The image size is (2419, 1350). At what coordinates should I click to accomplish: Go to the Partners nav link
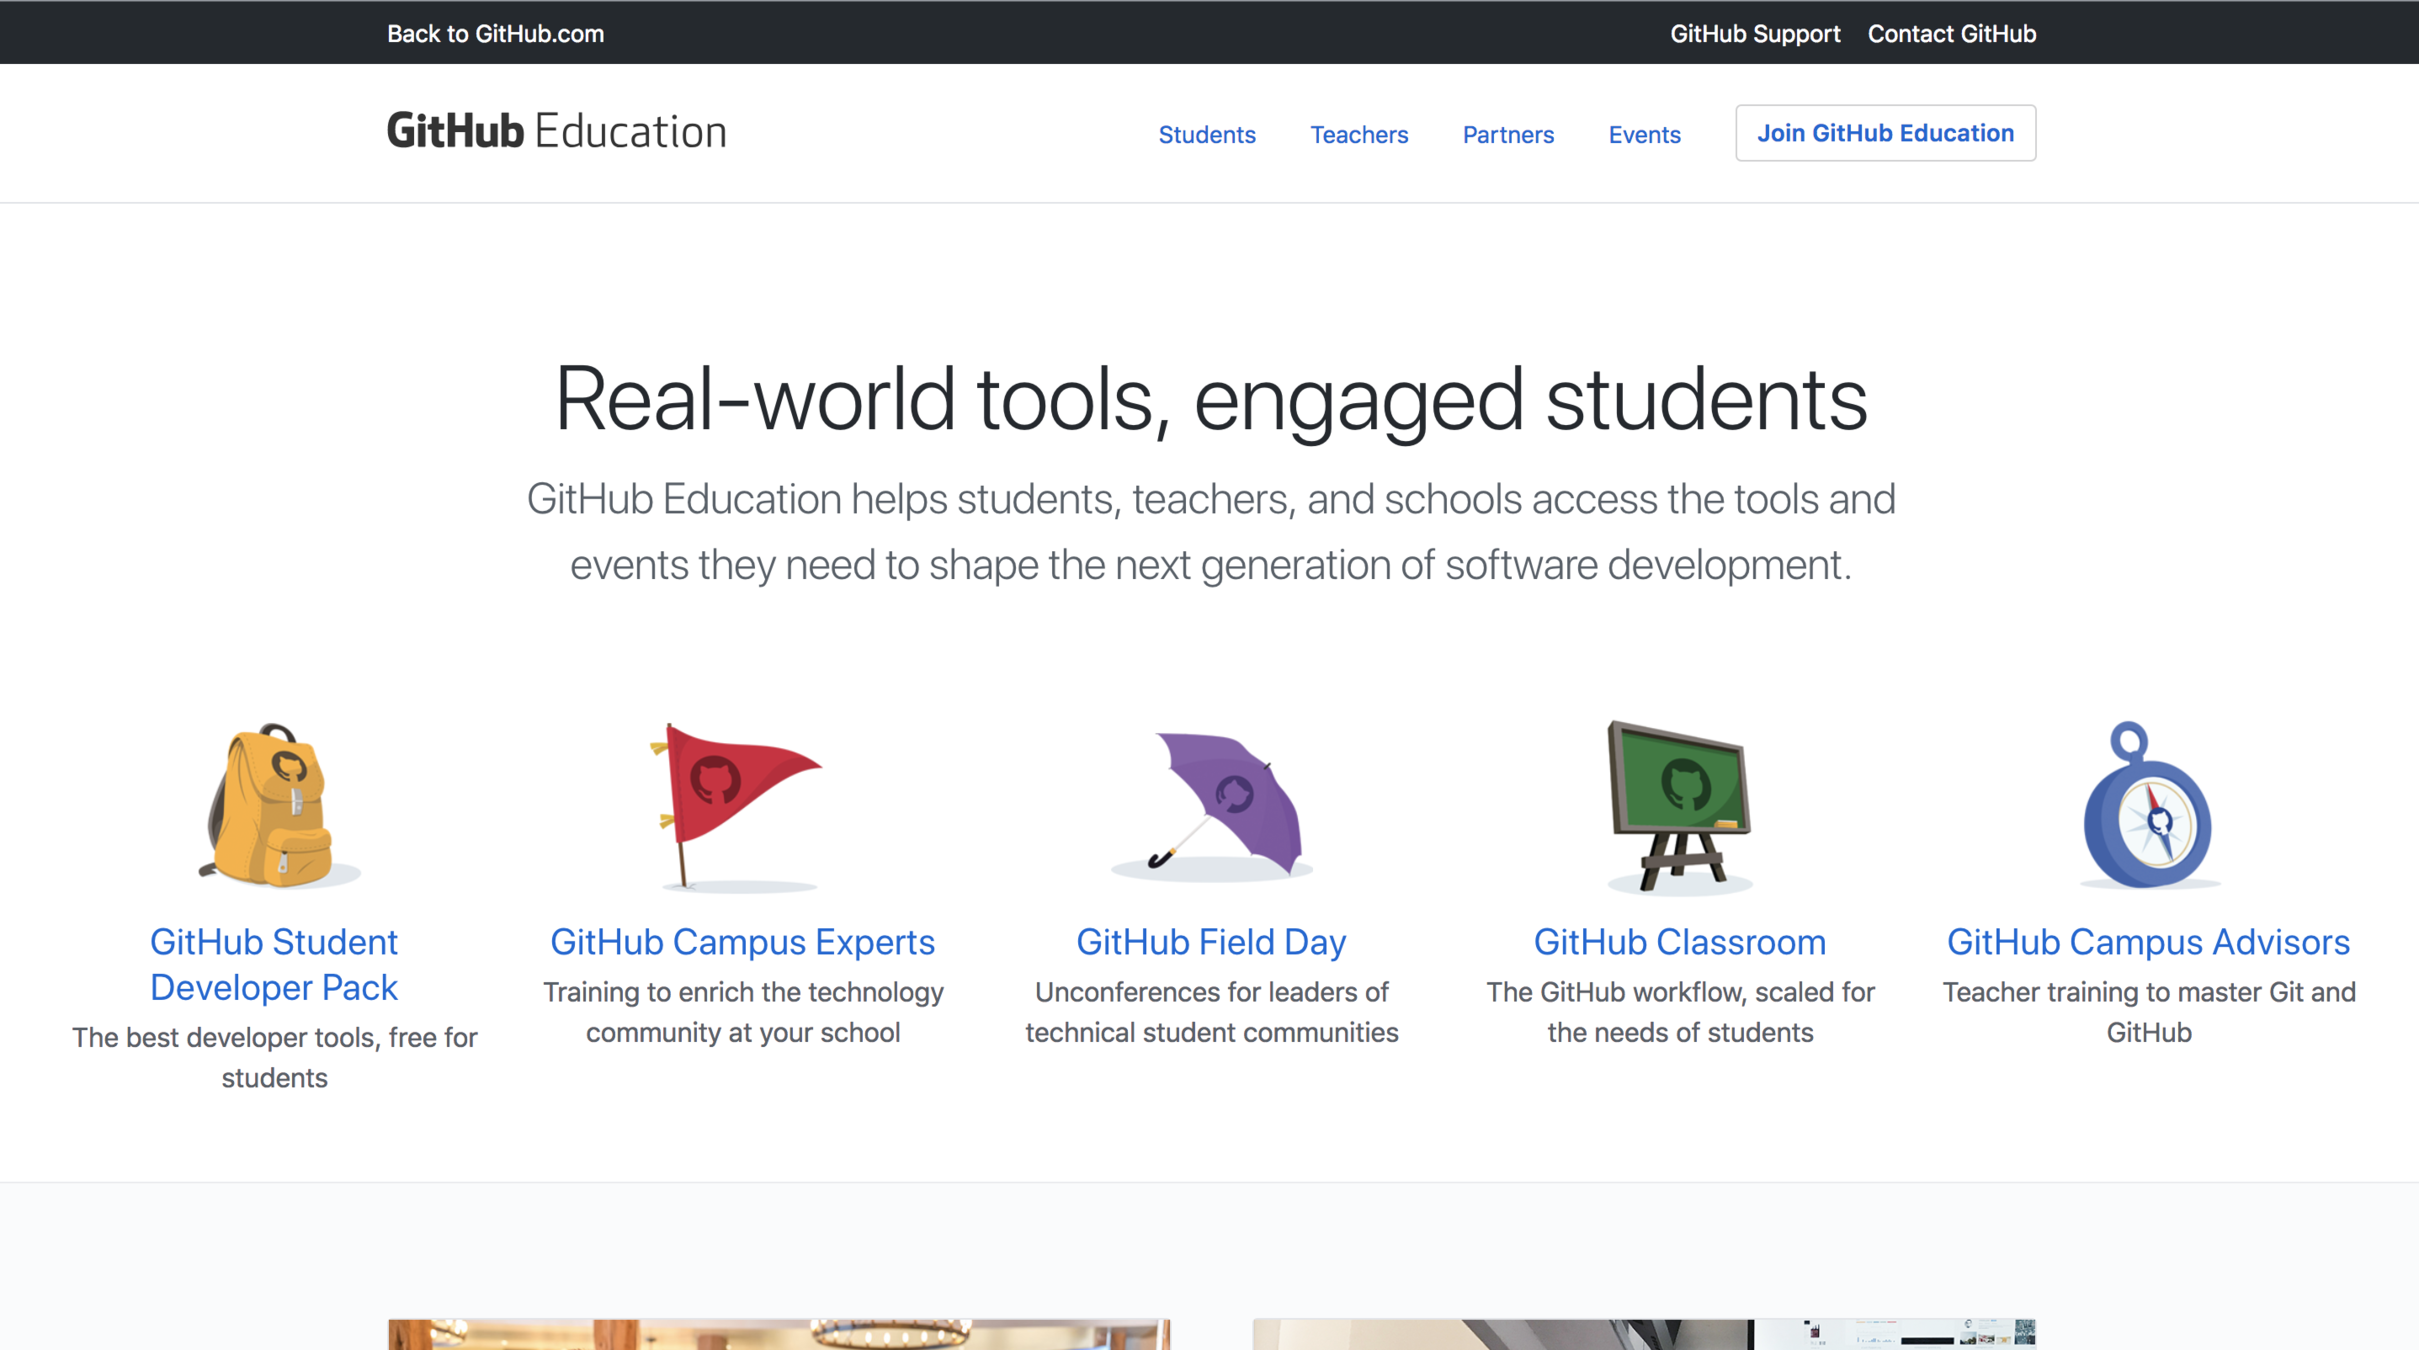(x=1507, y=134)
